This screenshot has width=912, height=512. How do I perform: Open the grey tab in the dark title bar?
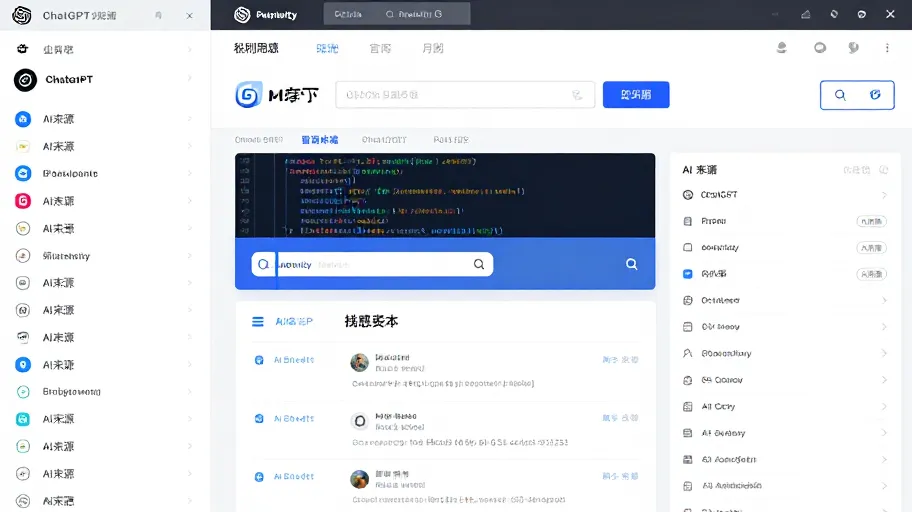[348, 14]
